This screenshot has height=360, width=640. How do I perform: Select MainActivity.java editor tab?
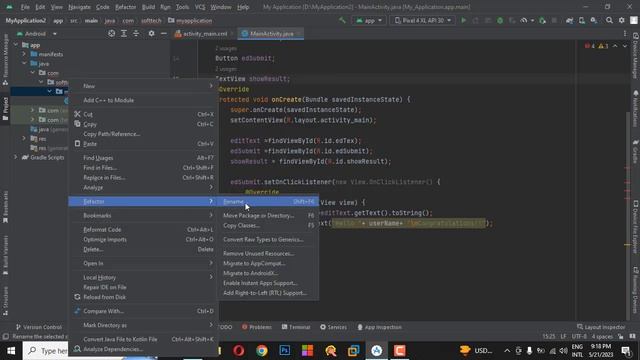click(271, 34)
